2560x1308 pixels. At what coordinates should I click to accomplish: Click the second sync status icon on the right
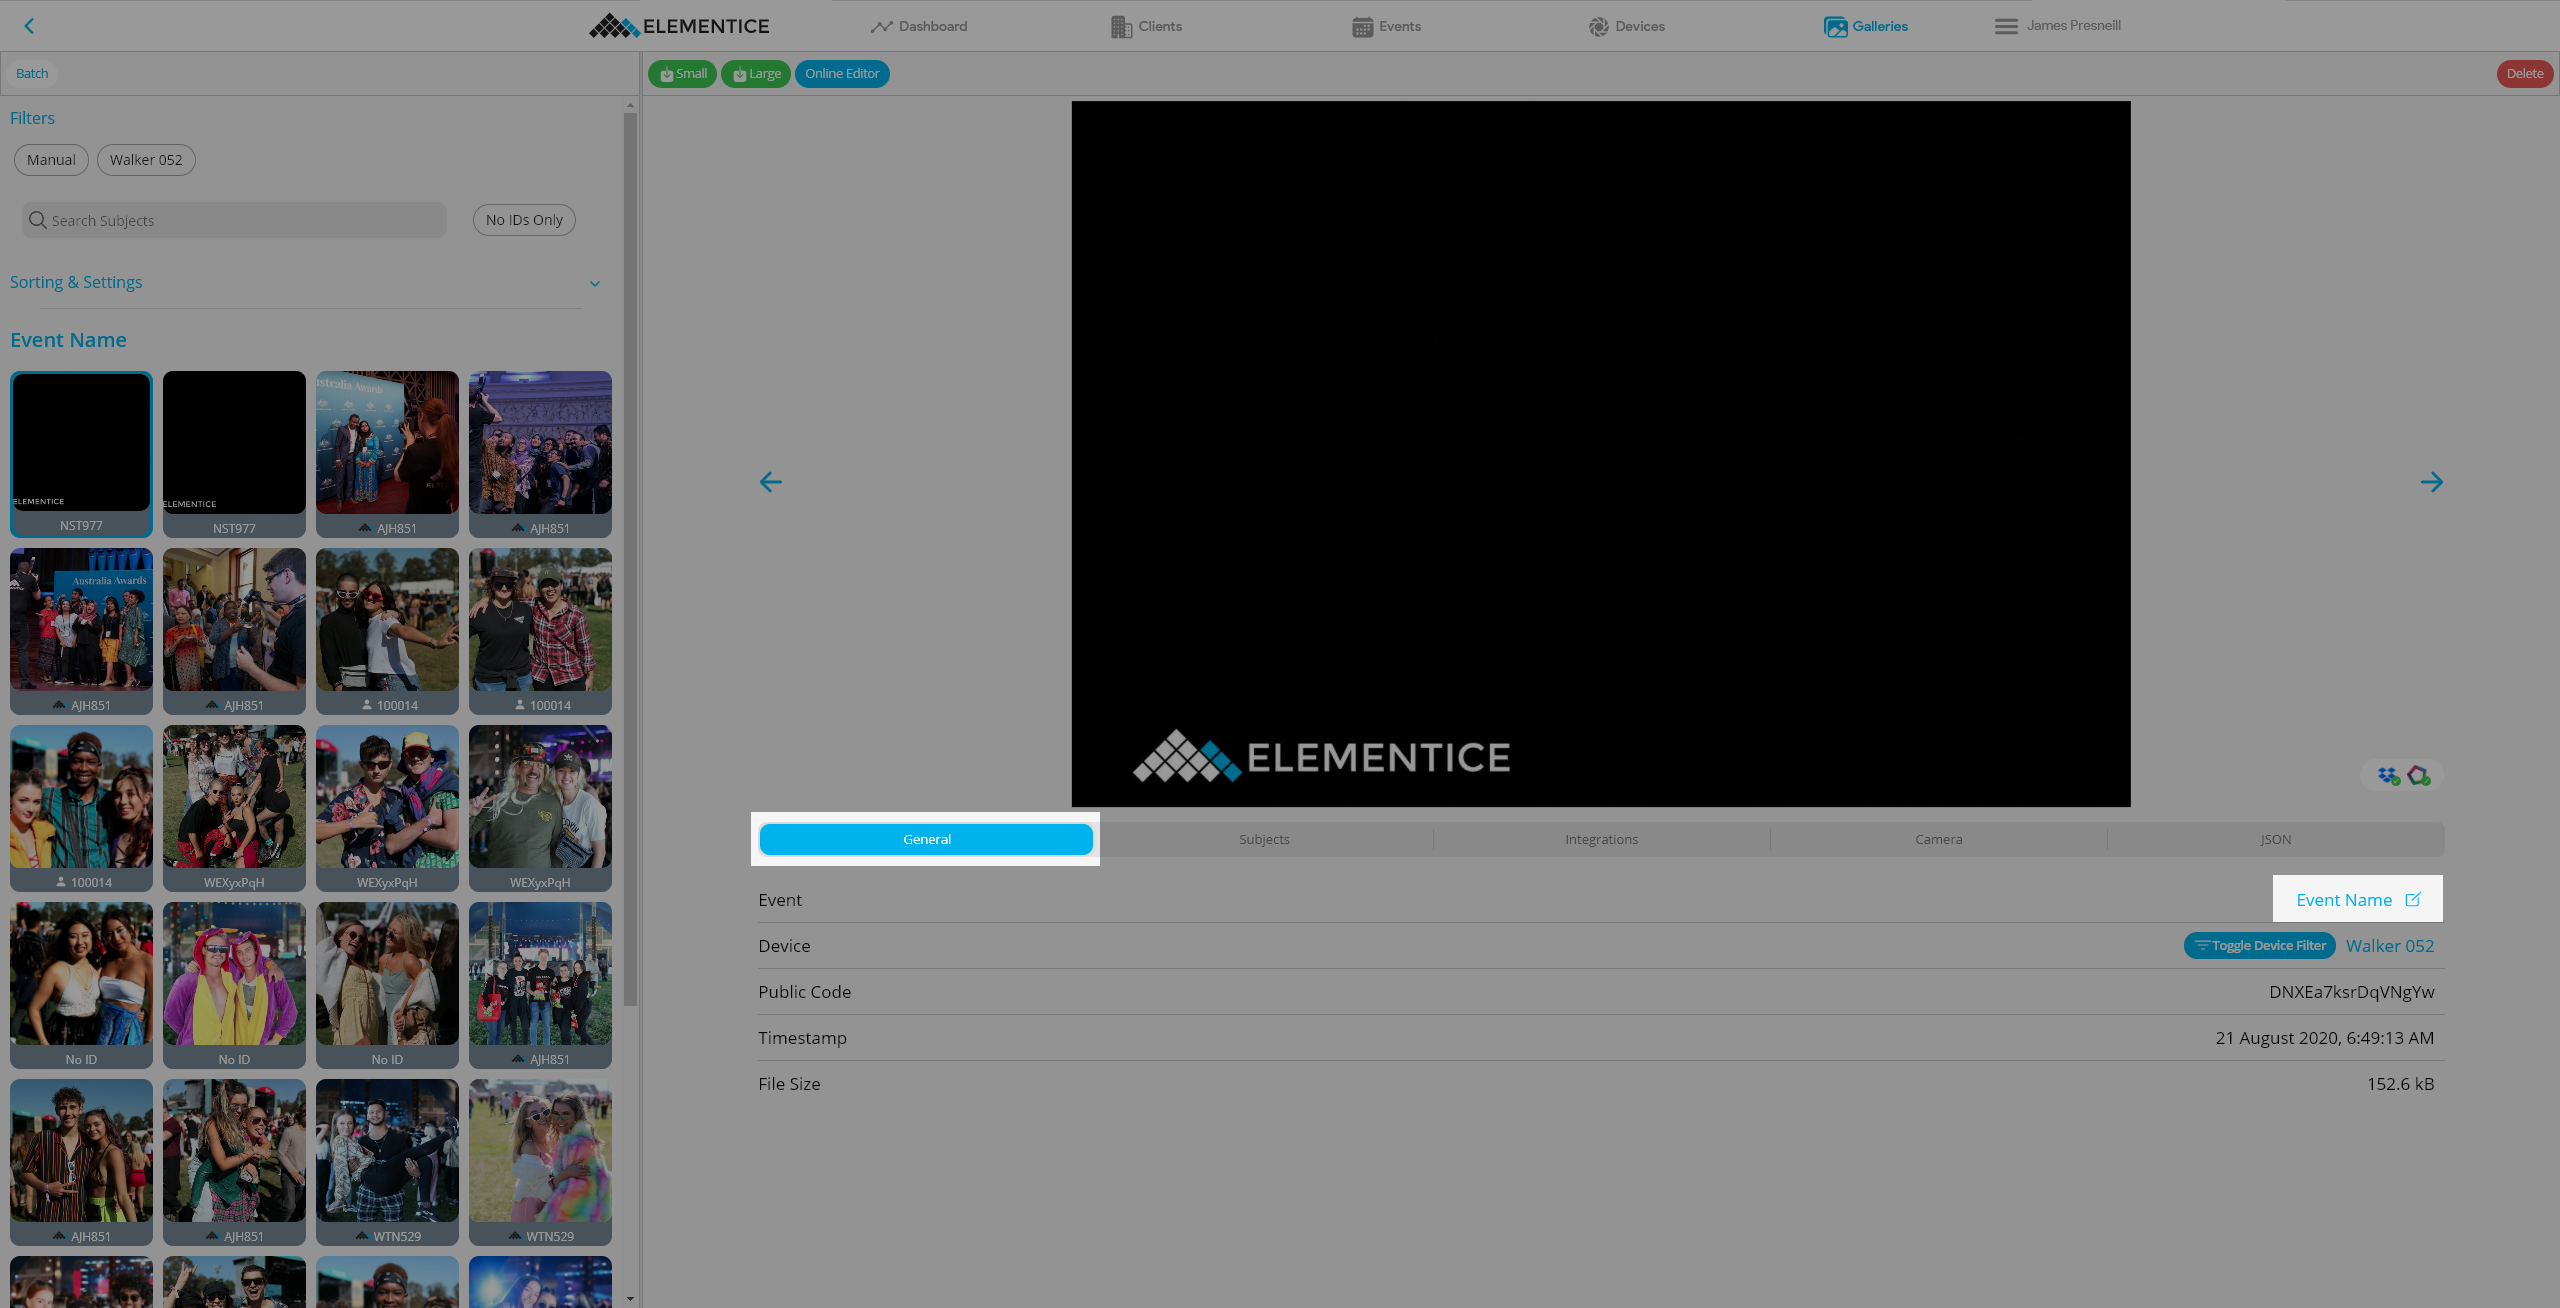point(2419,776)
